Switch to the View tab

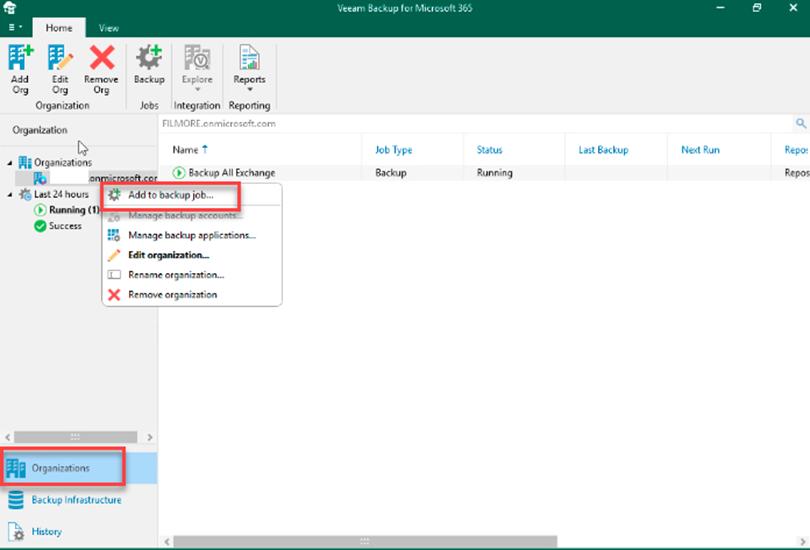coord(108,28)
